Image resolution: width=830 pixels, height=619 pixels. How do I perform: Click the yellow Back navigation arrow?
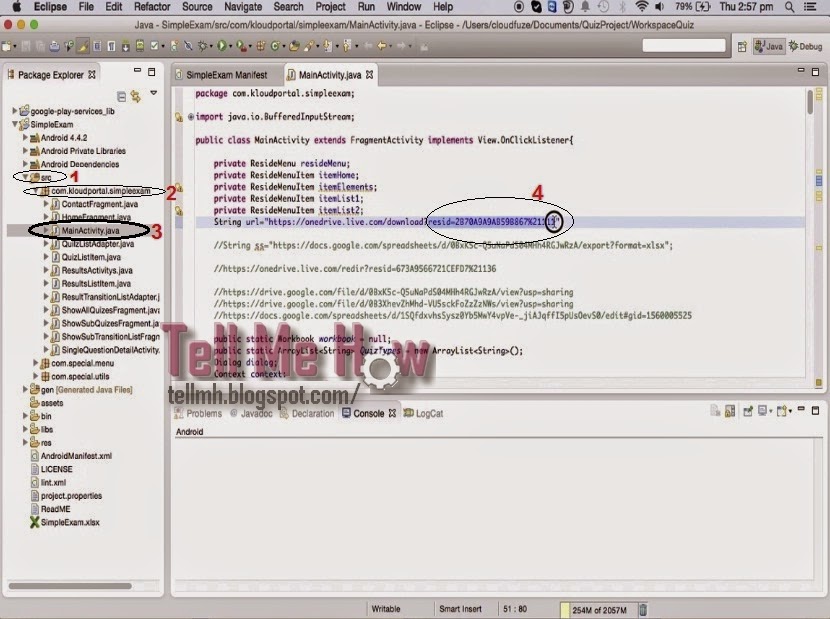tap(382, 47)
